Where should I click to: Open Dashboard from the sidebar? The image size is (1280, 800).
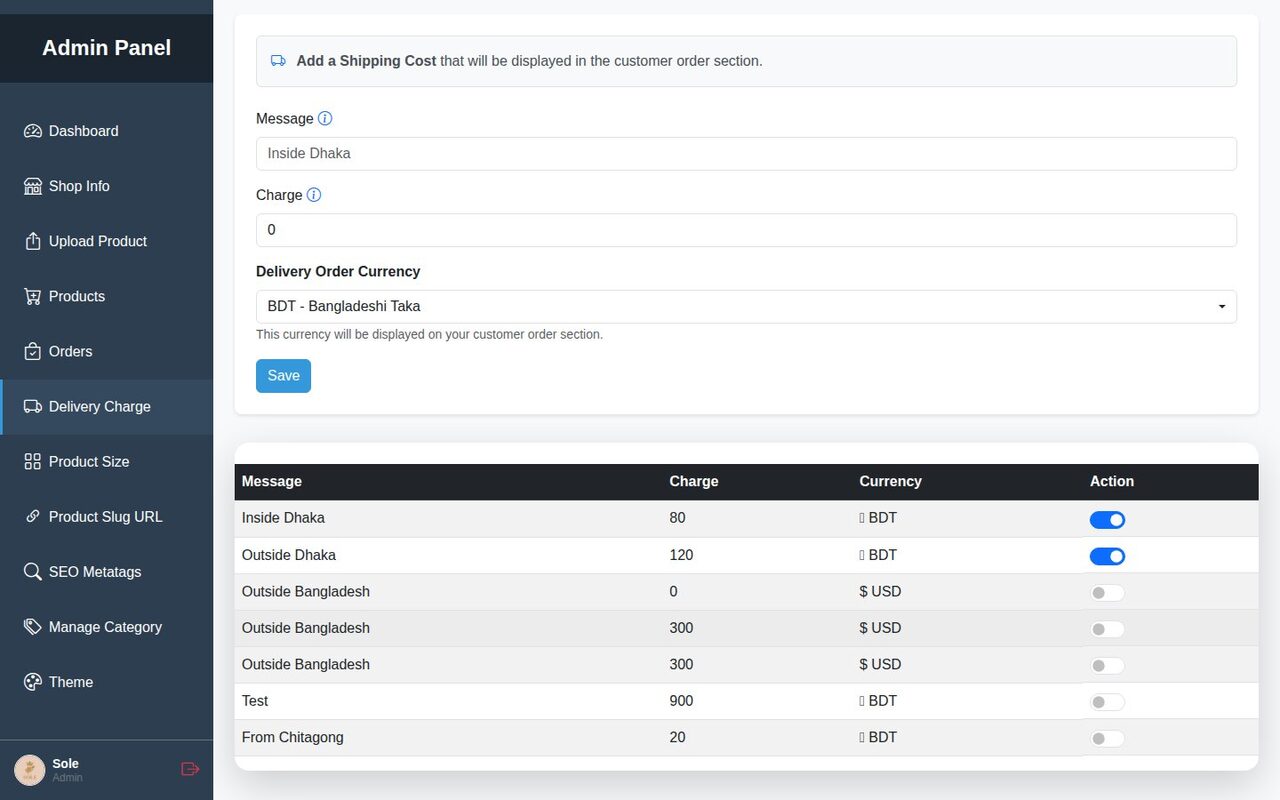[x=106, y=131]
